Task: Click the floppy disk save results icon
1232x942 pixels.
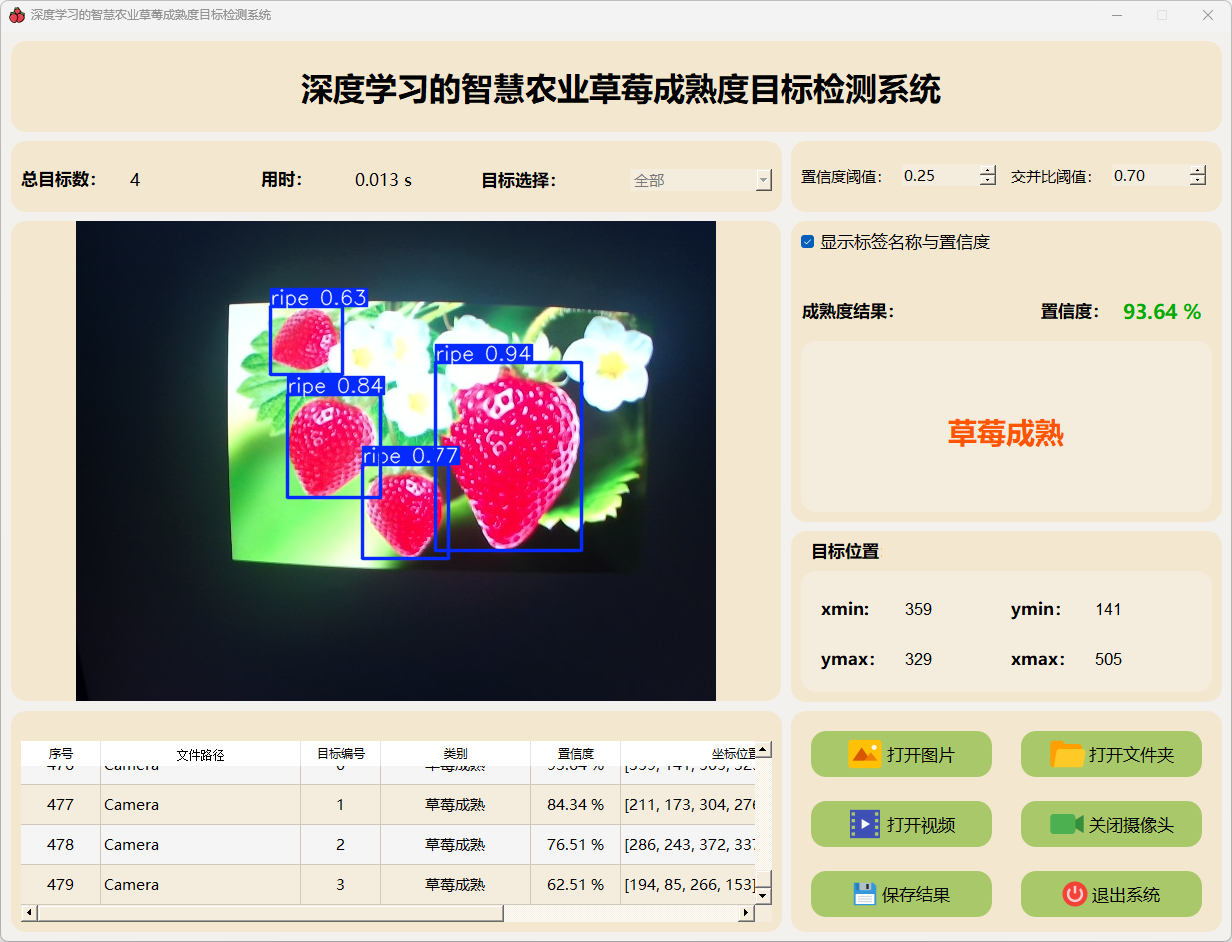Action: [864, 894]
